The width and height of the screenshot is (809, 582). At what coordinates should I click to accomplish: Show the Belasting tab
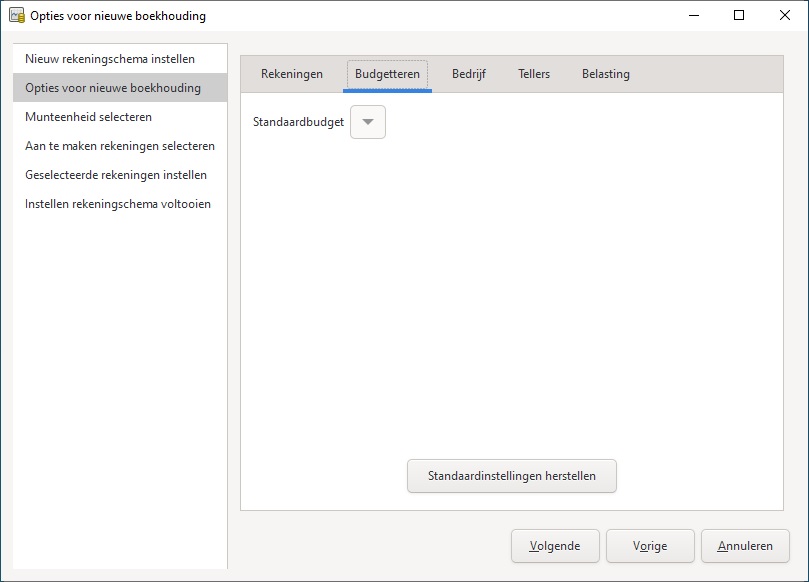pyautogui.click(x=606, y=74)
